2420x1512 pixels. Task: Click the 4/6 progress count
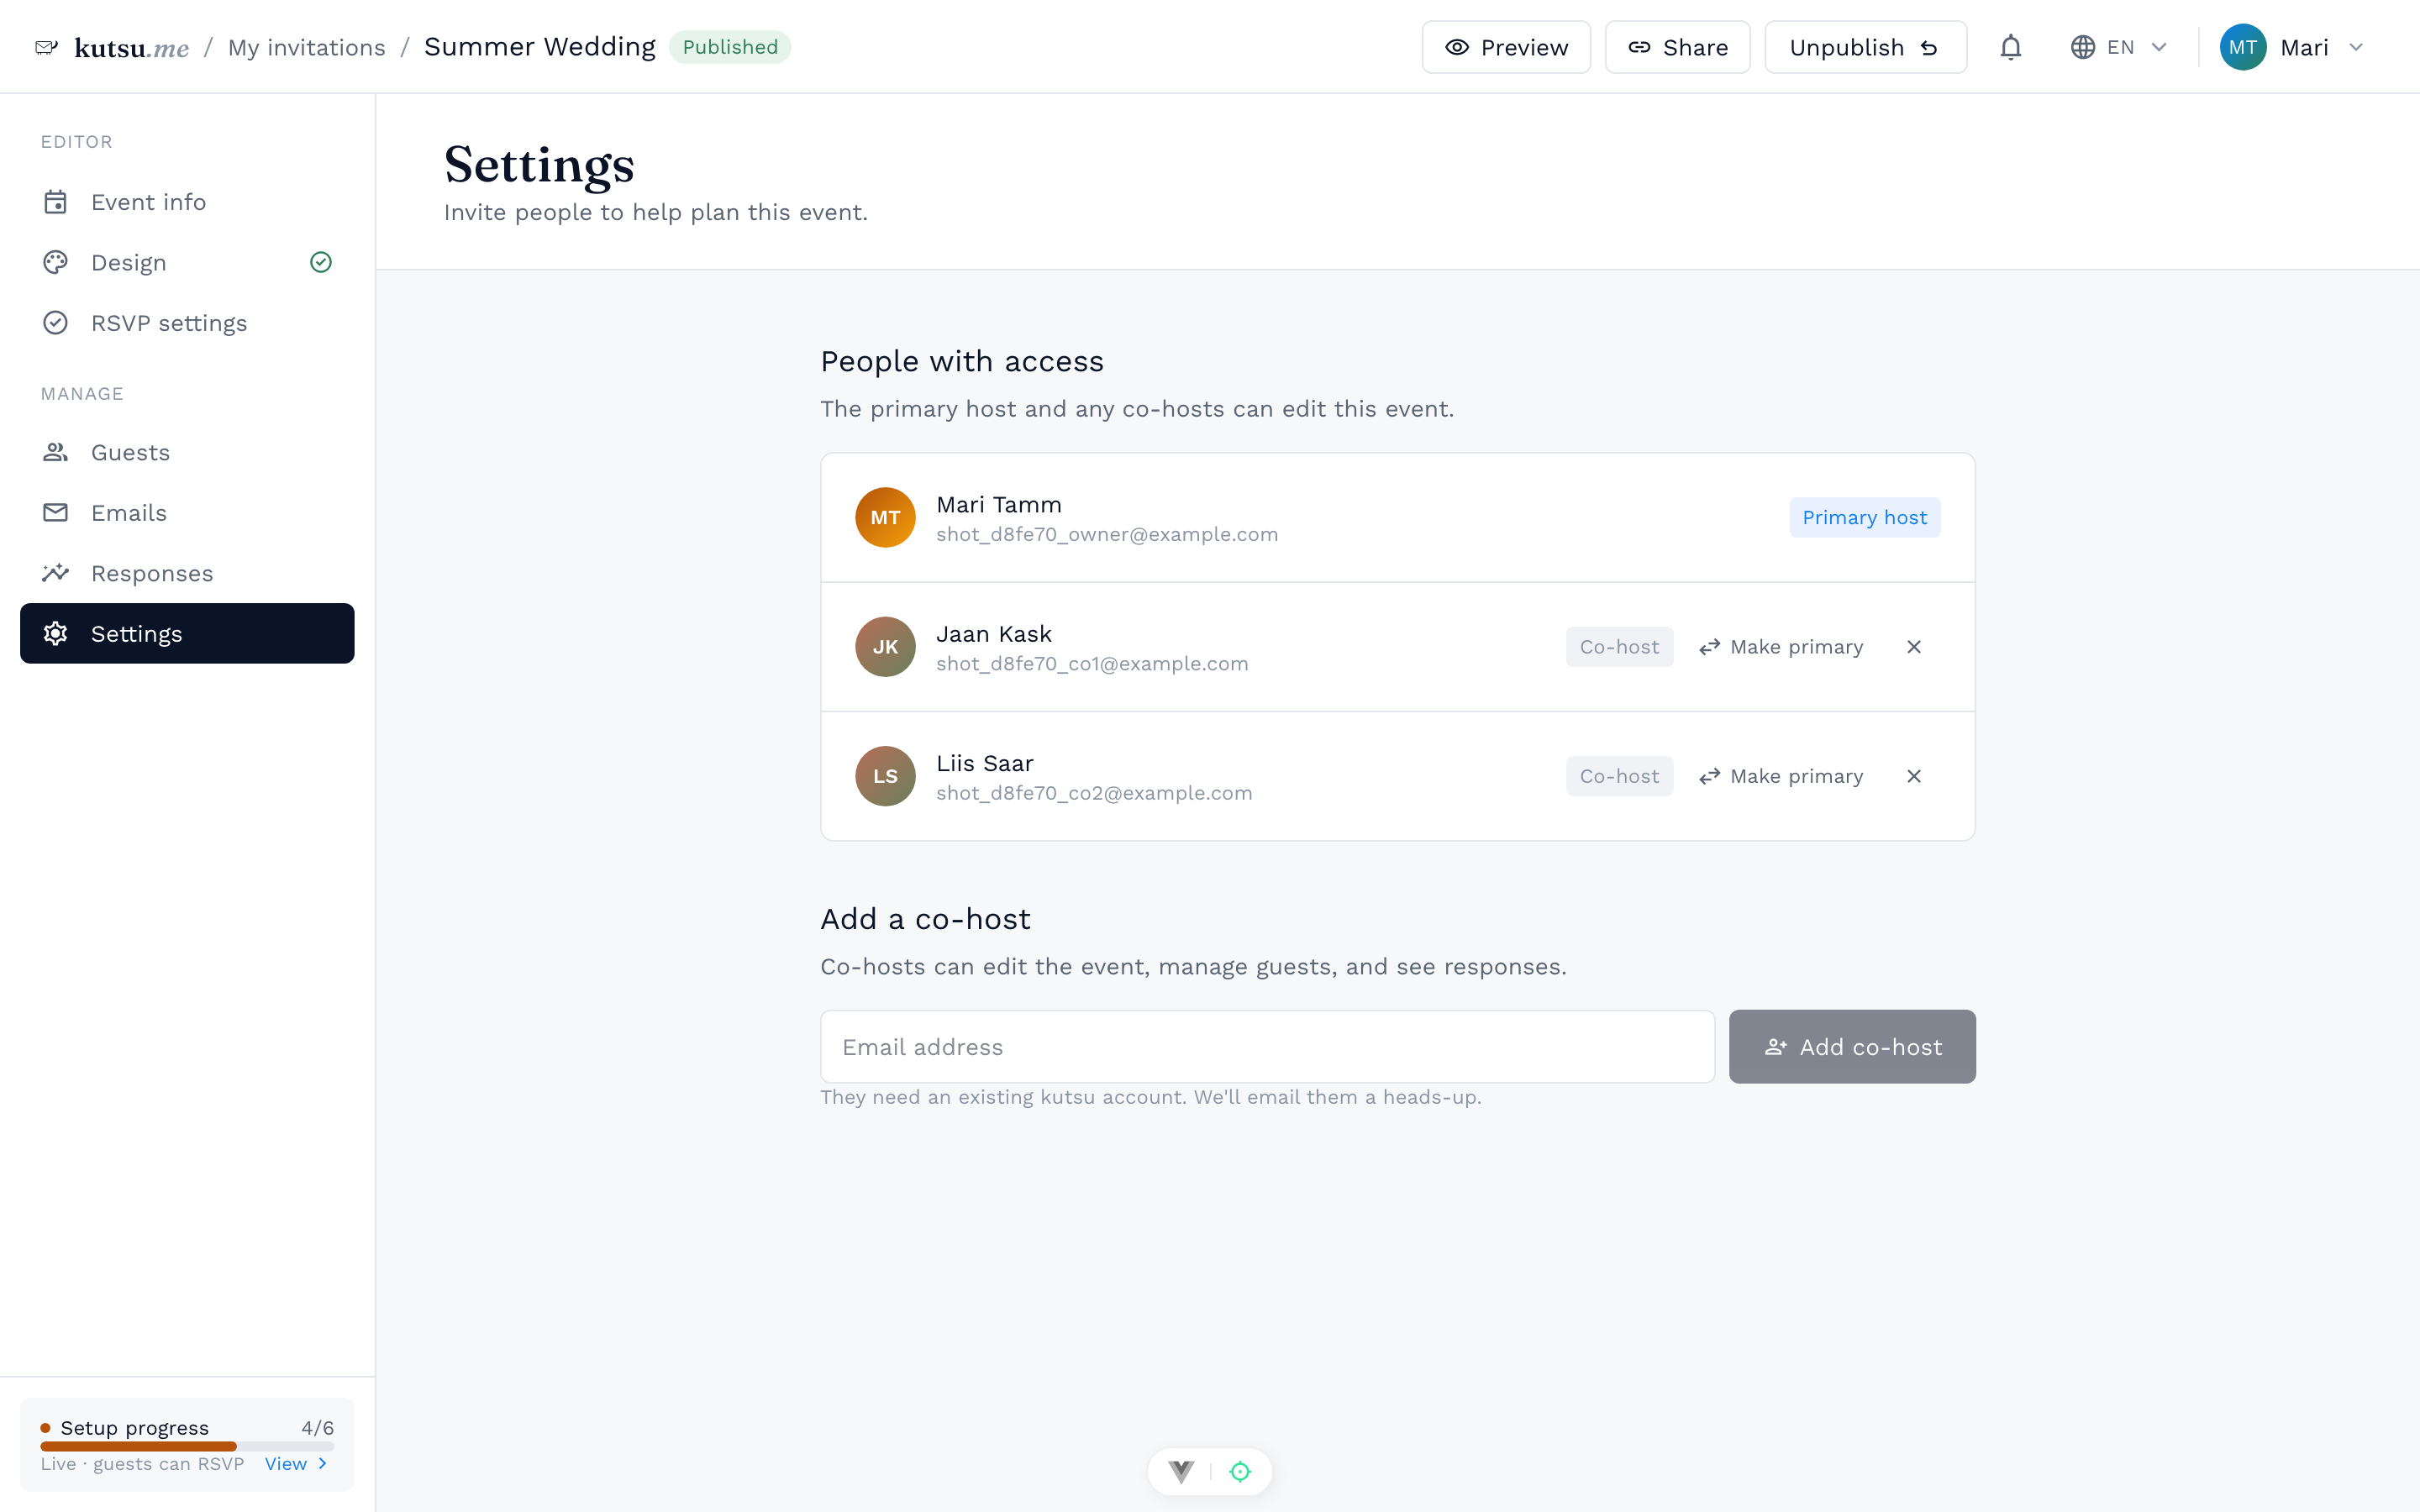pyautogui.click(x=318, y=1427)
